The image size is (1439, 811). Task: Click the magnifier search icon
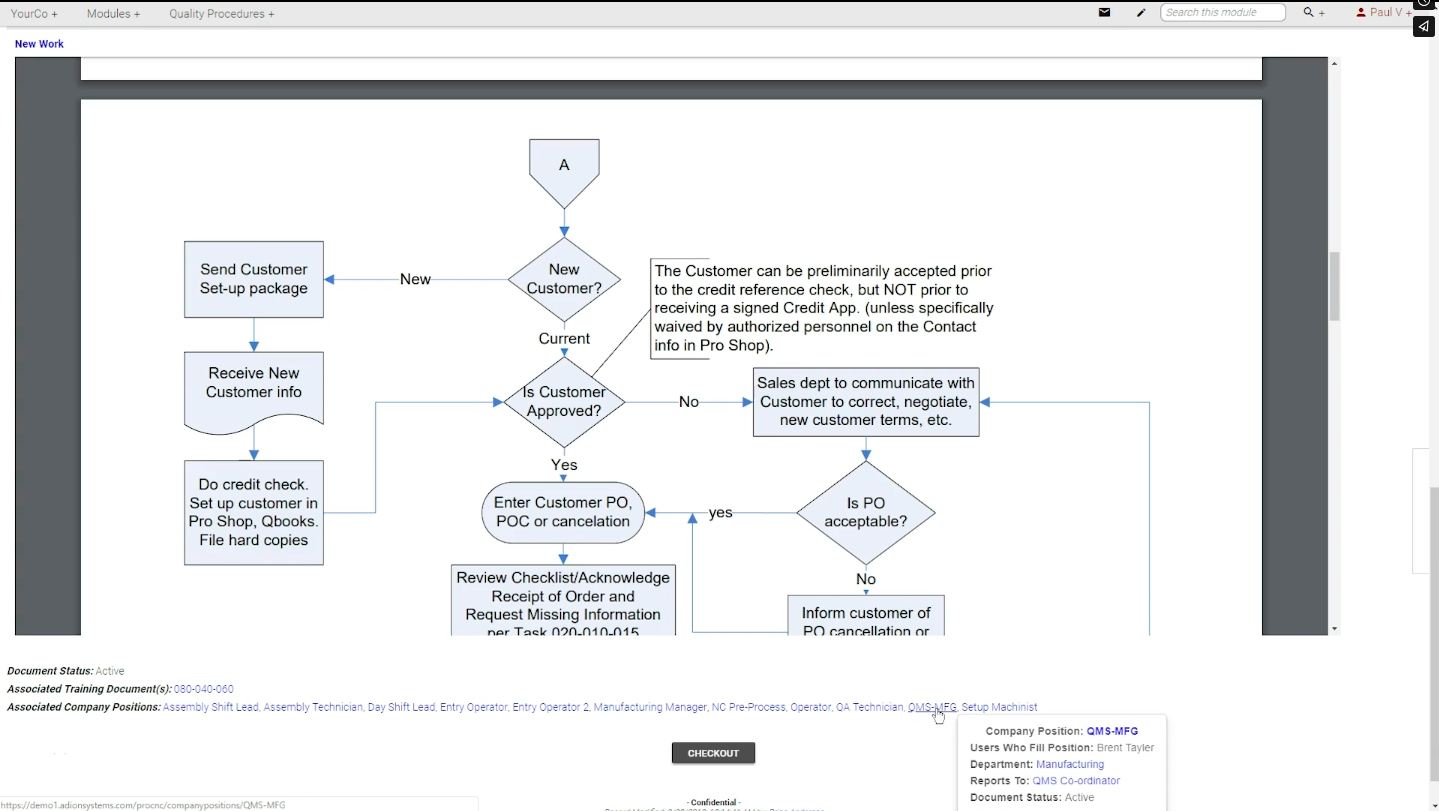coord(1308,13)
